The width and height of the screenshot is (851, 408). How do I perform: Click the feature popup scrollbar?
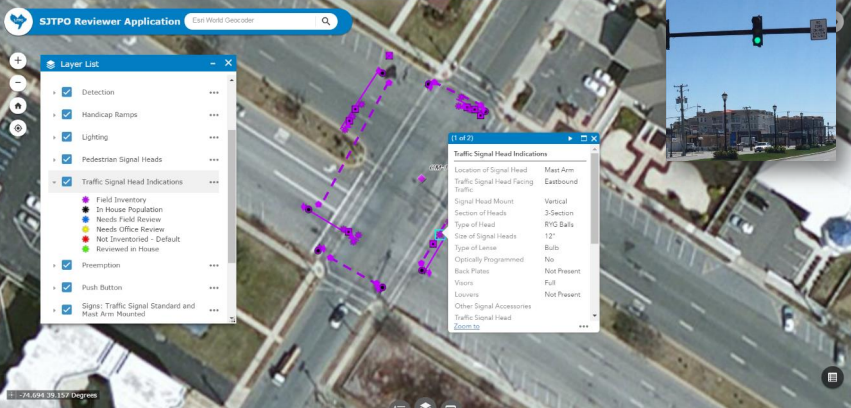pos(594,199)
